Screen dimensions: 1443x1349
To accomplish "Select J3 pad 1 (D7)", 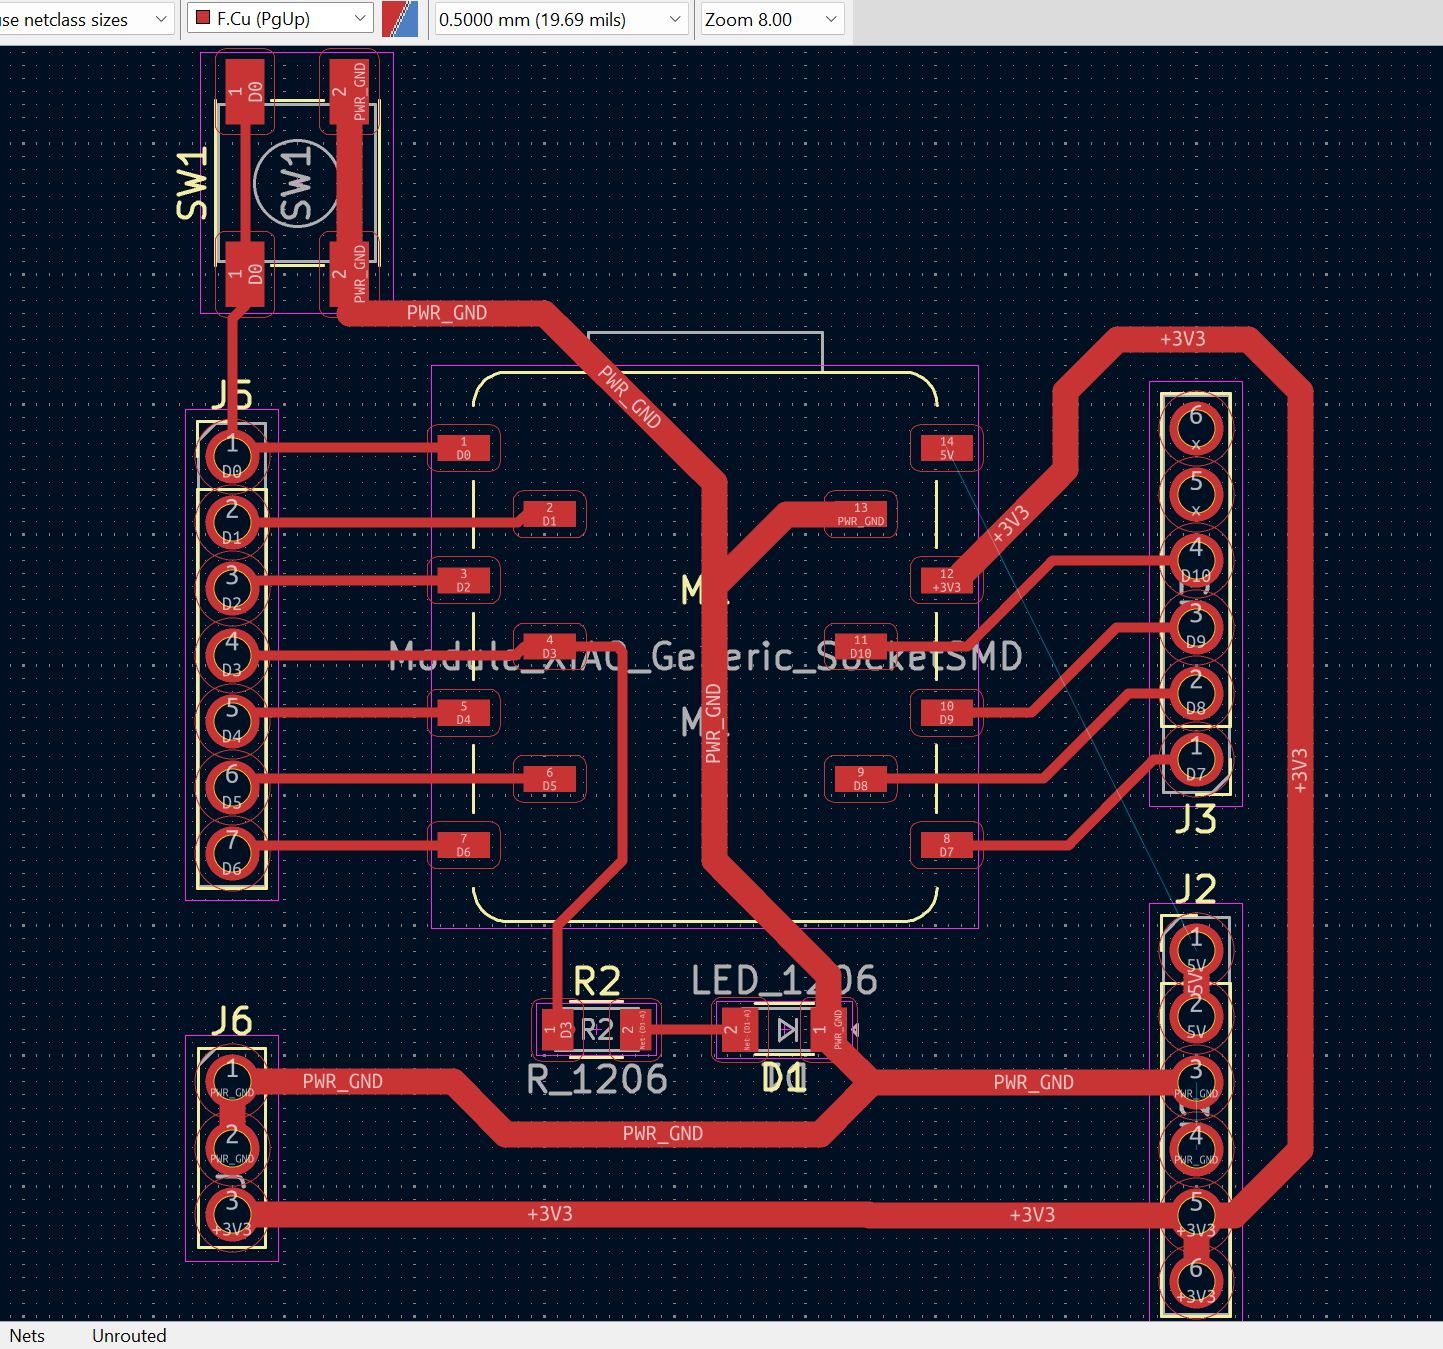I will [1195, 758].
